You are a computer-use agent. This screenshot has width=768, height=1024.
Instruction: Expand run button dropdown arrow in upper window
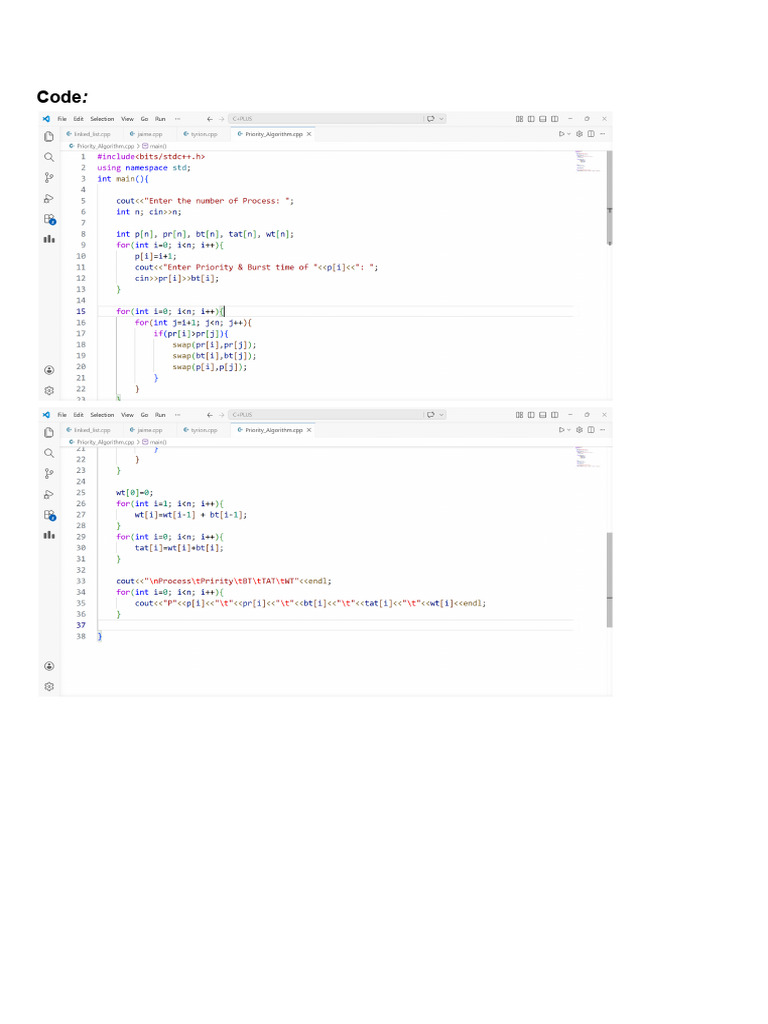pos(569,134)
